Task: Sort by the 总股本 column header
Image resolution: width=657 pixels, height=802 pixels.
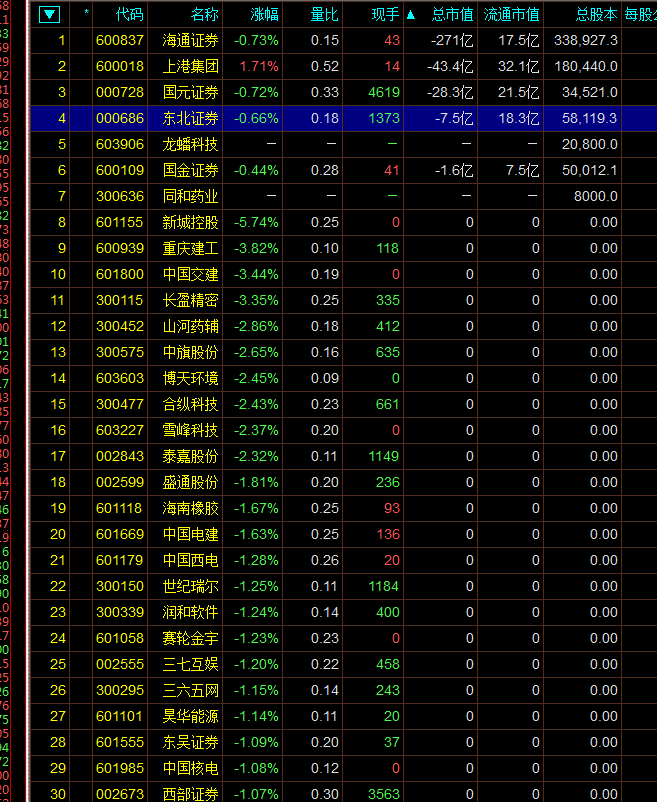Action: pos(597,14)
